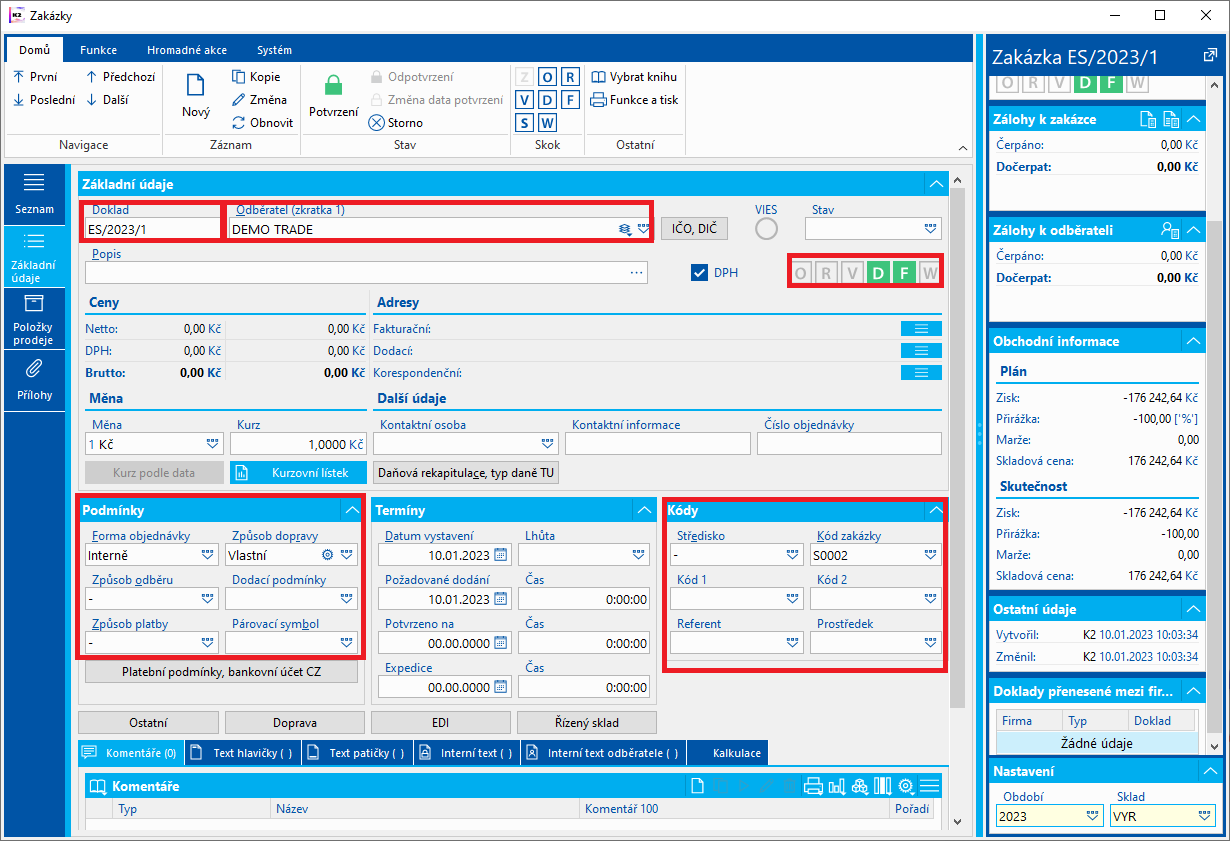The height and width of the screenshot is (841, 1230).
Task: Click Platební podmínky, bankovní účet CZ button
Action: 221,671
